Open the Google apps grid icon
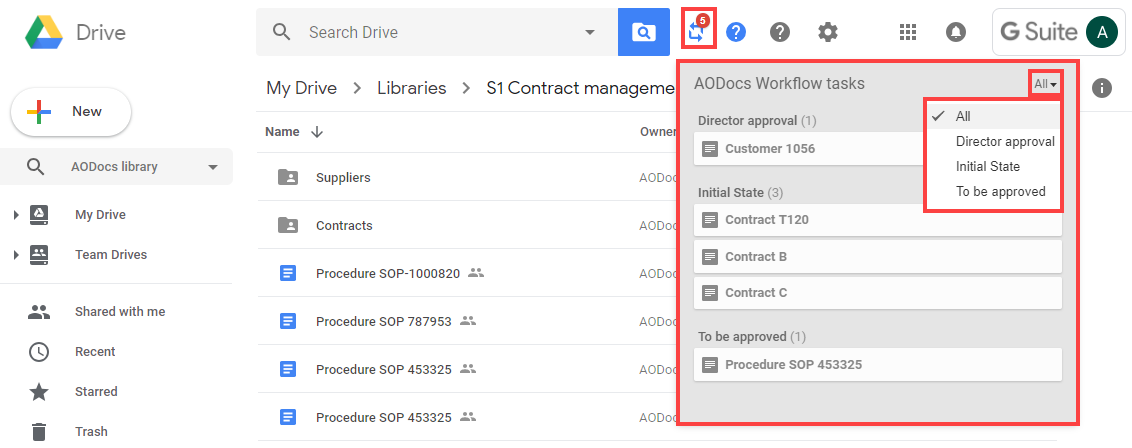 (907, 32)
